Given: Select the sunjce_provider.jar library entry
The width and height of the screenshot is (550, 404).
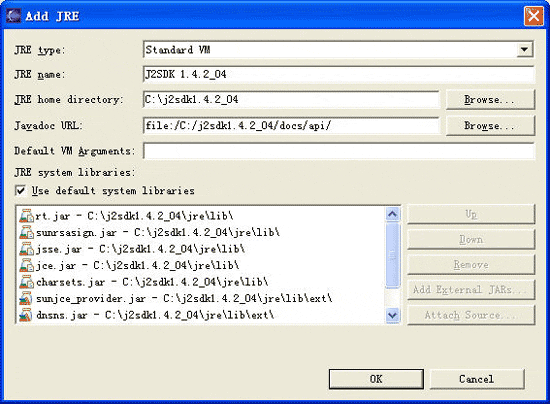Looking at the screenshot, I should pos(176,298).
